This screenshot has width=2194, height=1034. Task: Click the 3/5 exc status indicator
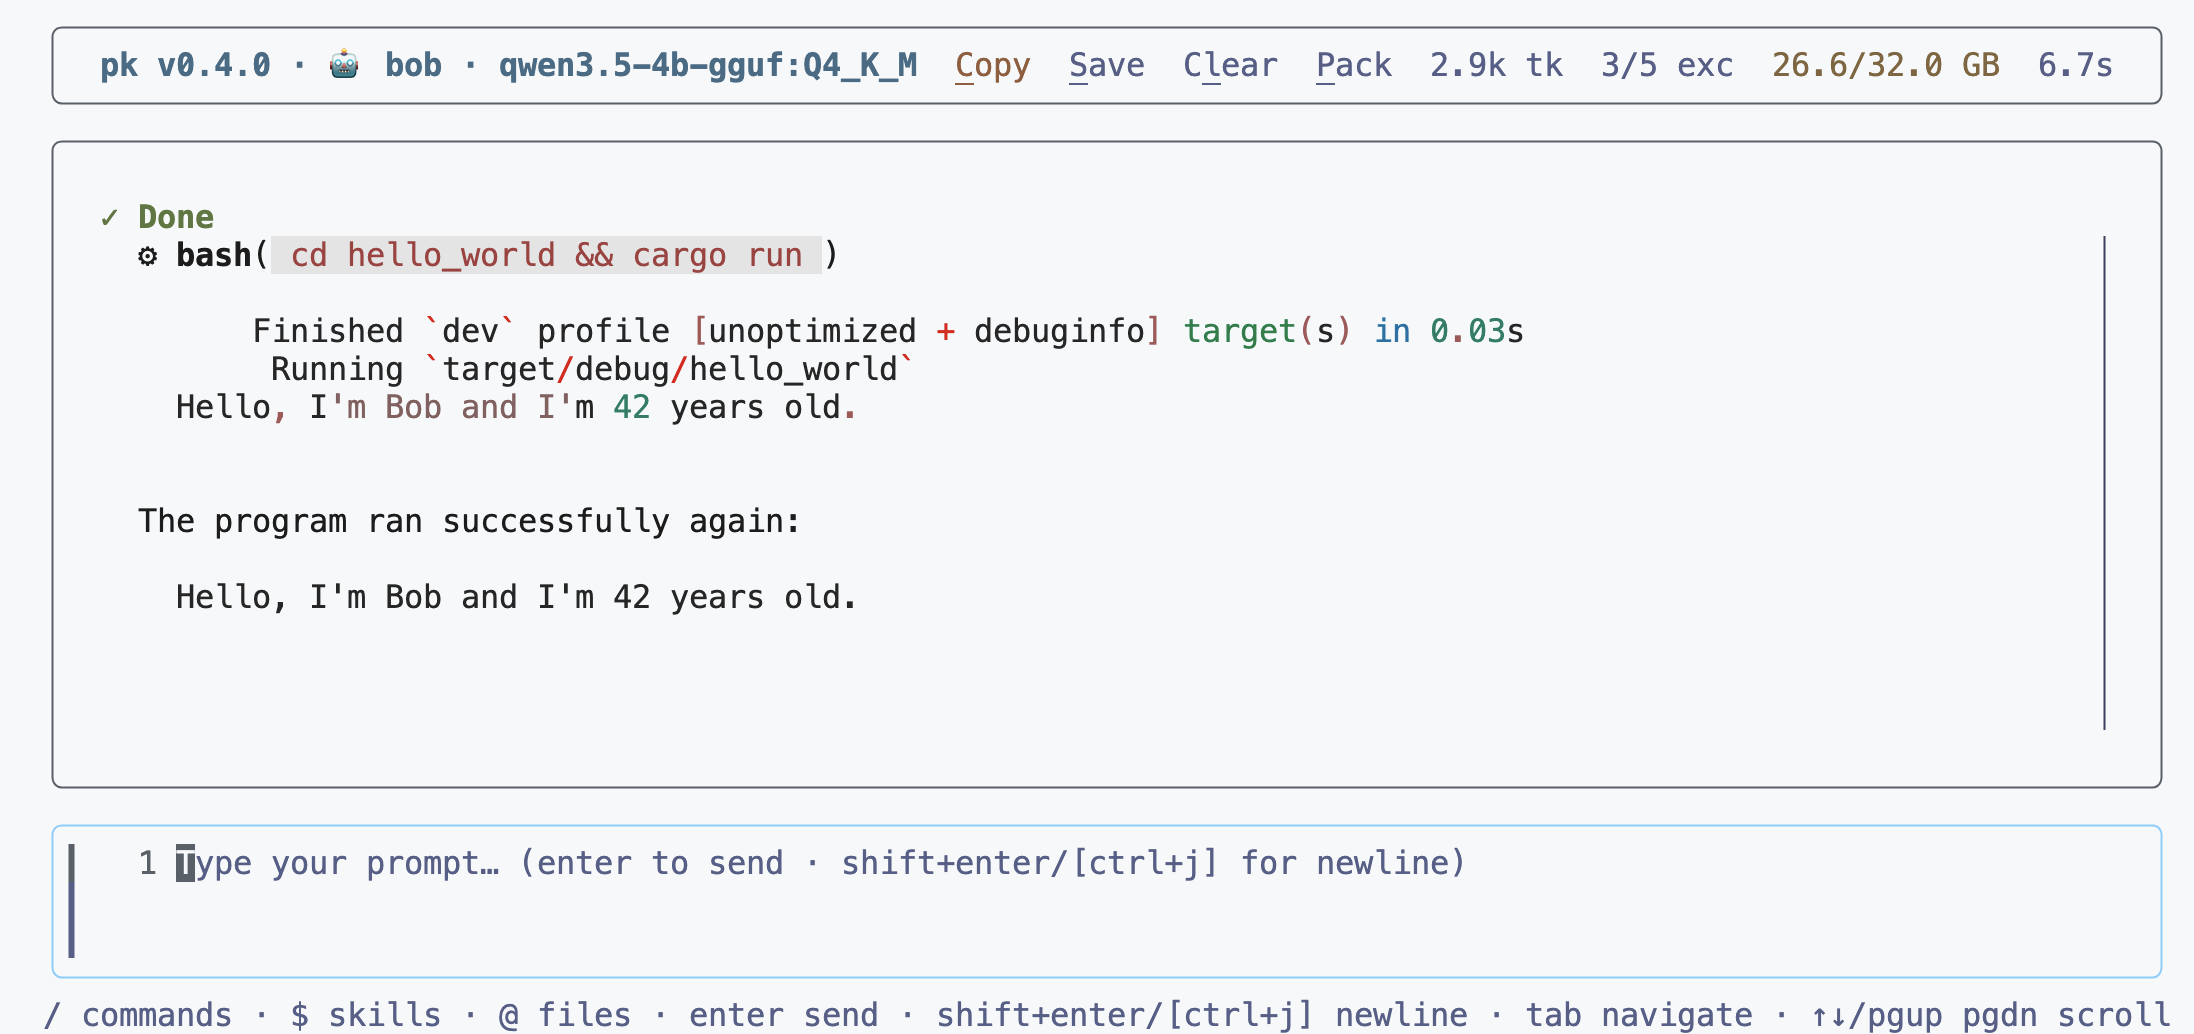click(1667, 65)
